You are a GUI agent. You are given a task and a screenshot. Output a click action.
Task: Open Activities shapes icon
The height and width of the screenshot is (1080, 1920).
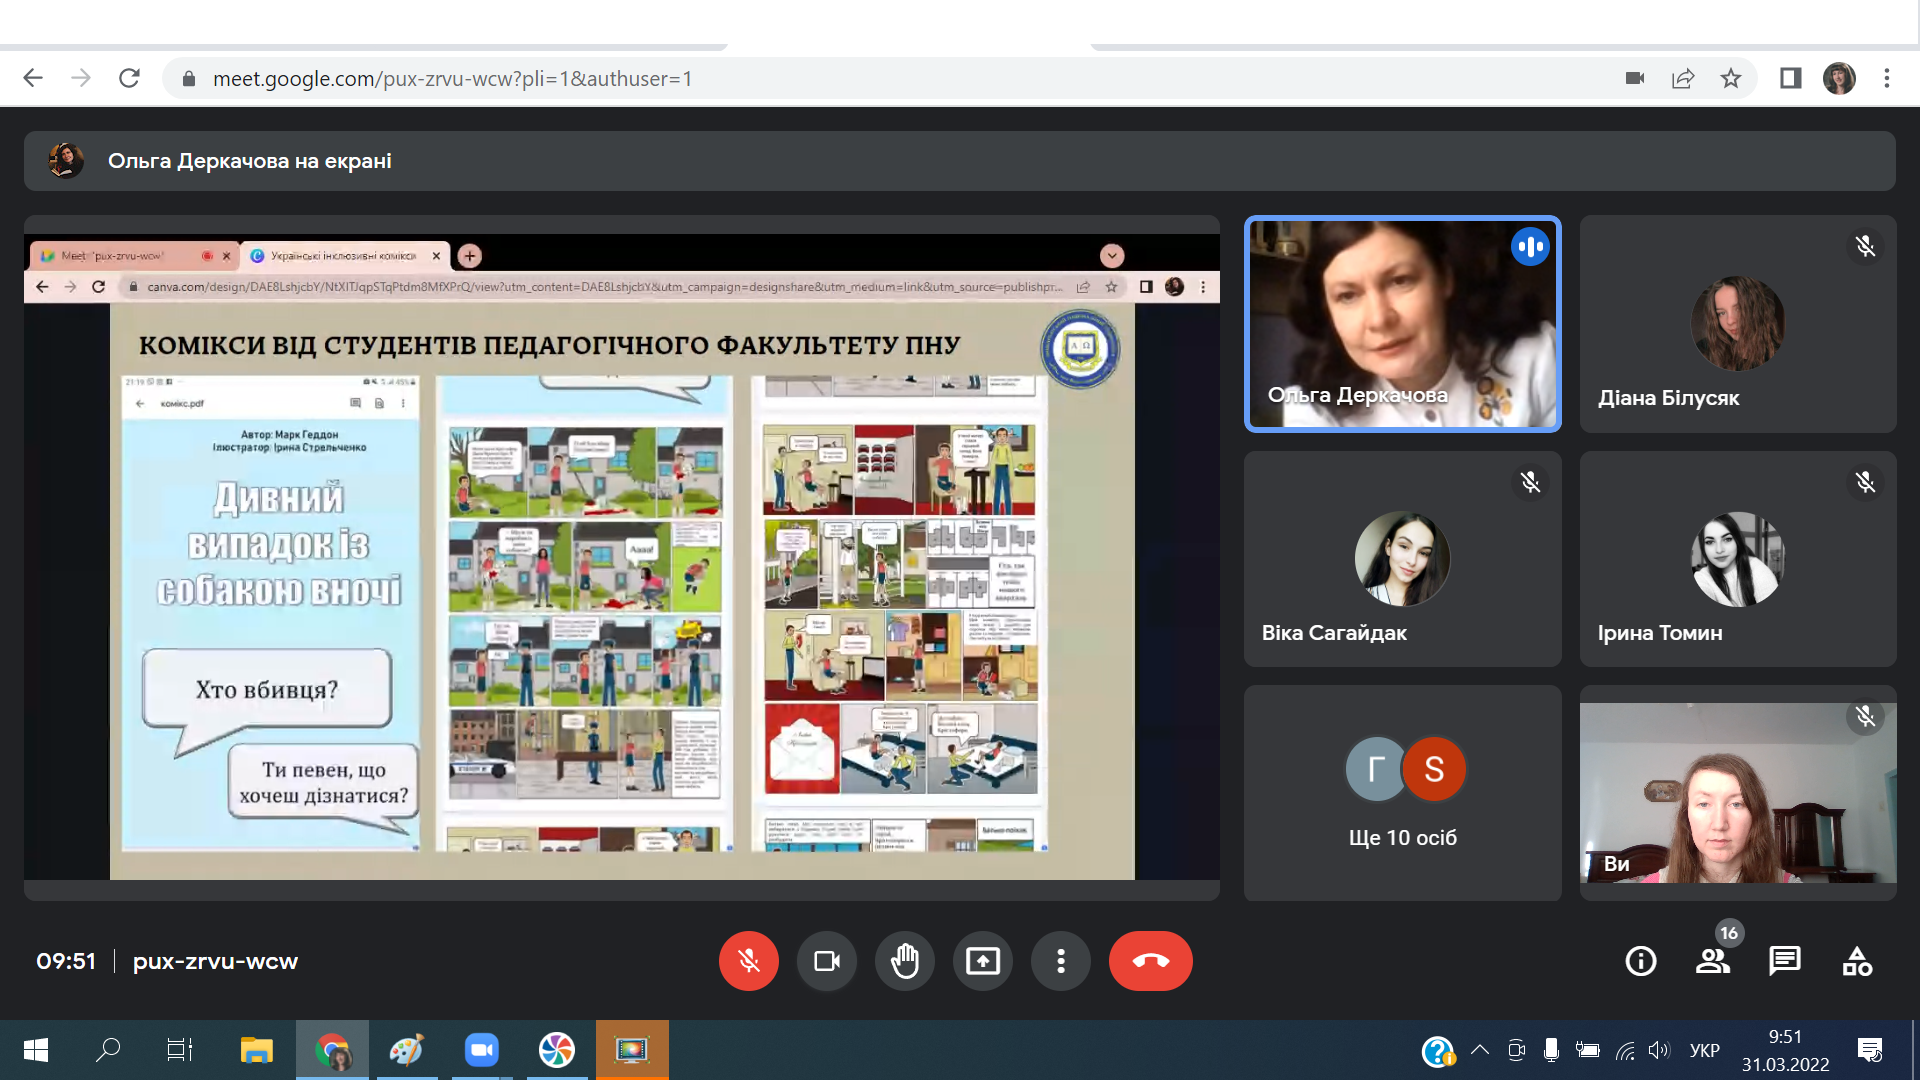click(x=1857, y=961)
